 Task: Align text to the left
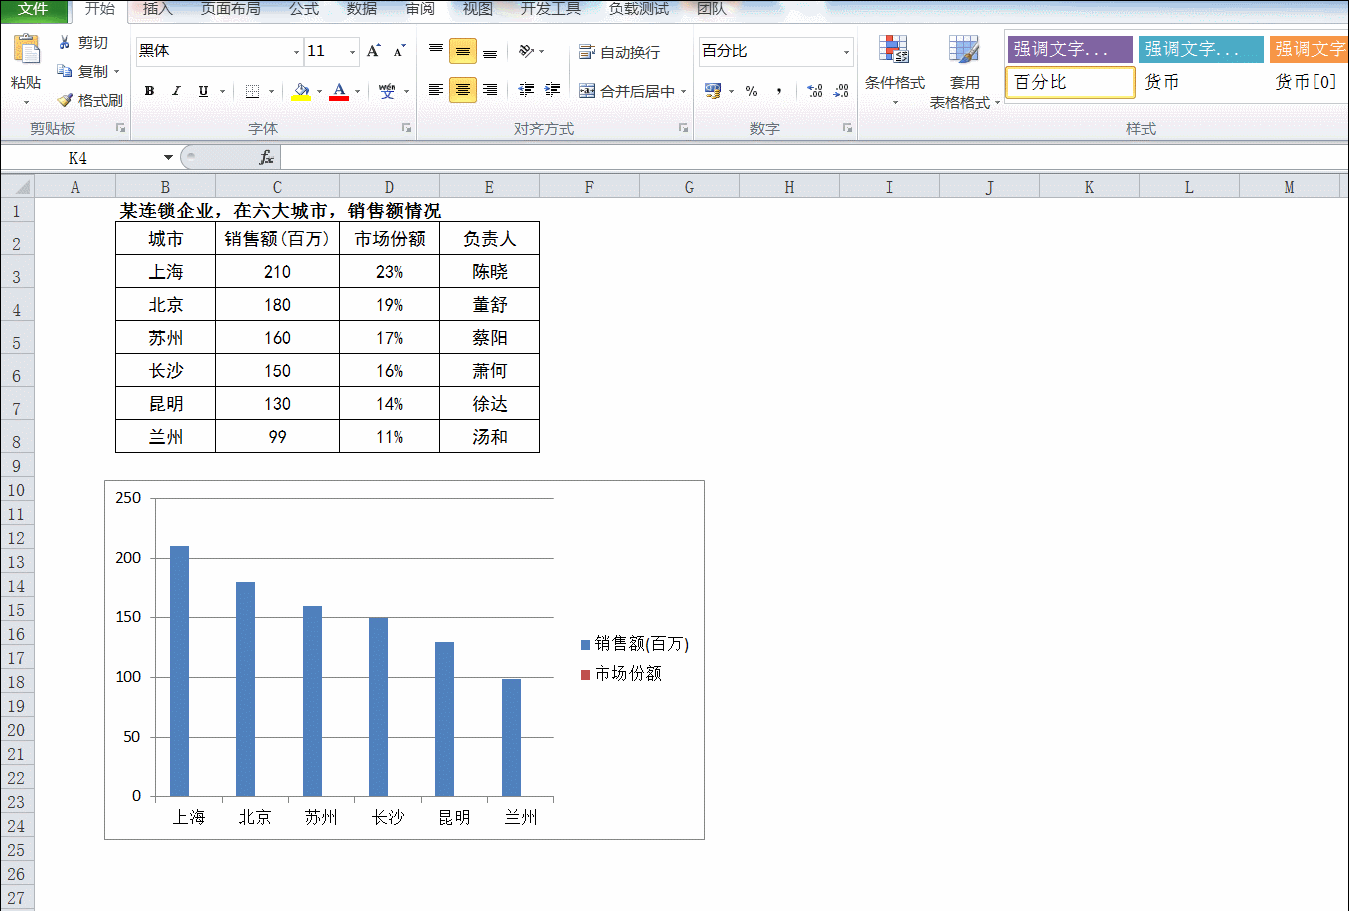[436, 90]
